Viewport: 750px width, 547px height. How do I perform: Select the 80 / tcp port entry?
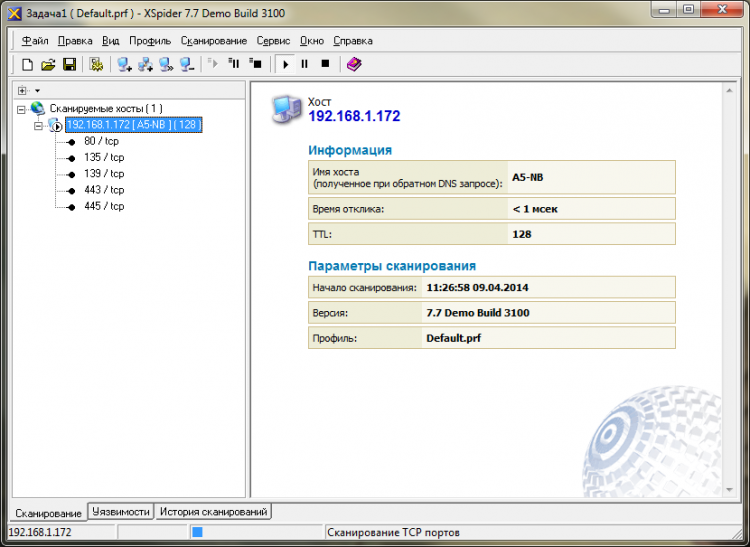(101, 141)
